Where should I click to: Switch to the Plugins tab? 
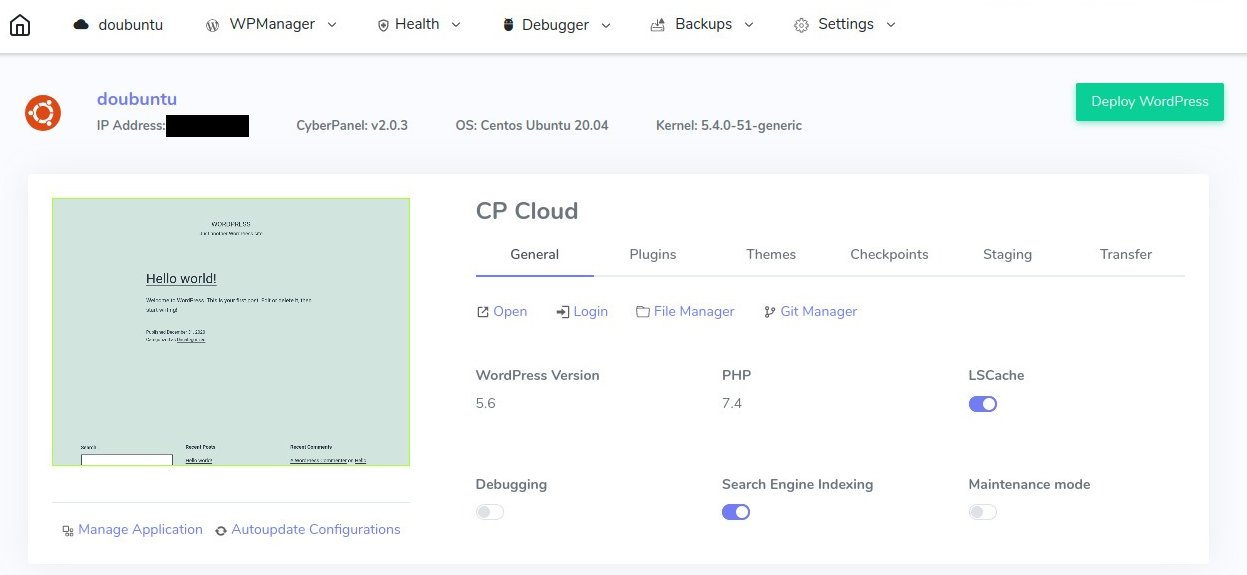point(653,254)
